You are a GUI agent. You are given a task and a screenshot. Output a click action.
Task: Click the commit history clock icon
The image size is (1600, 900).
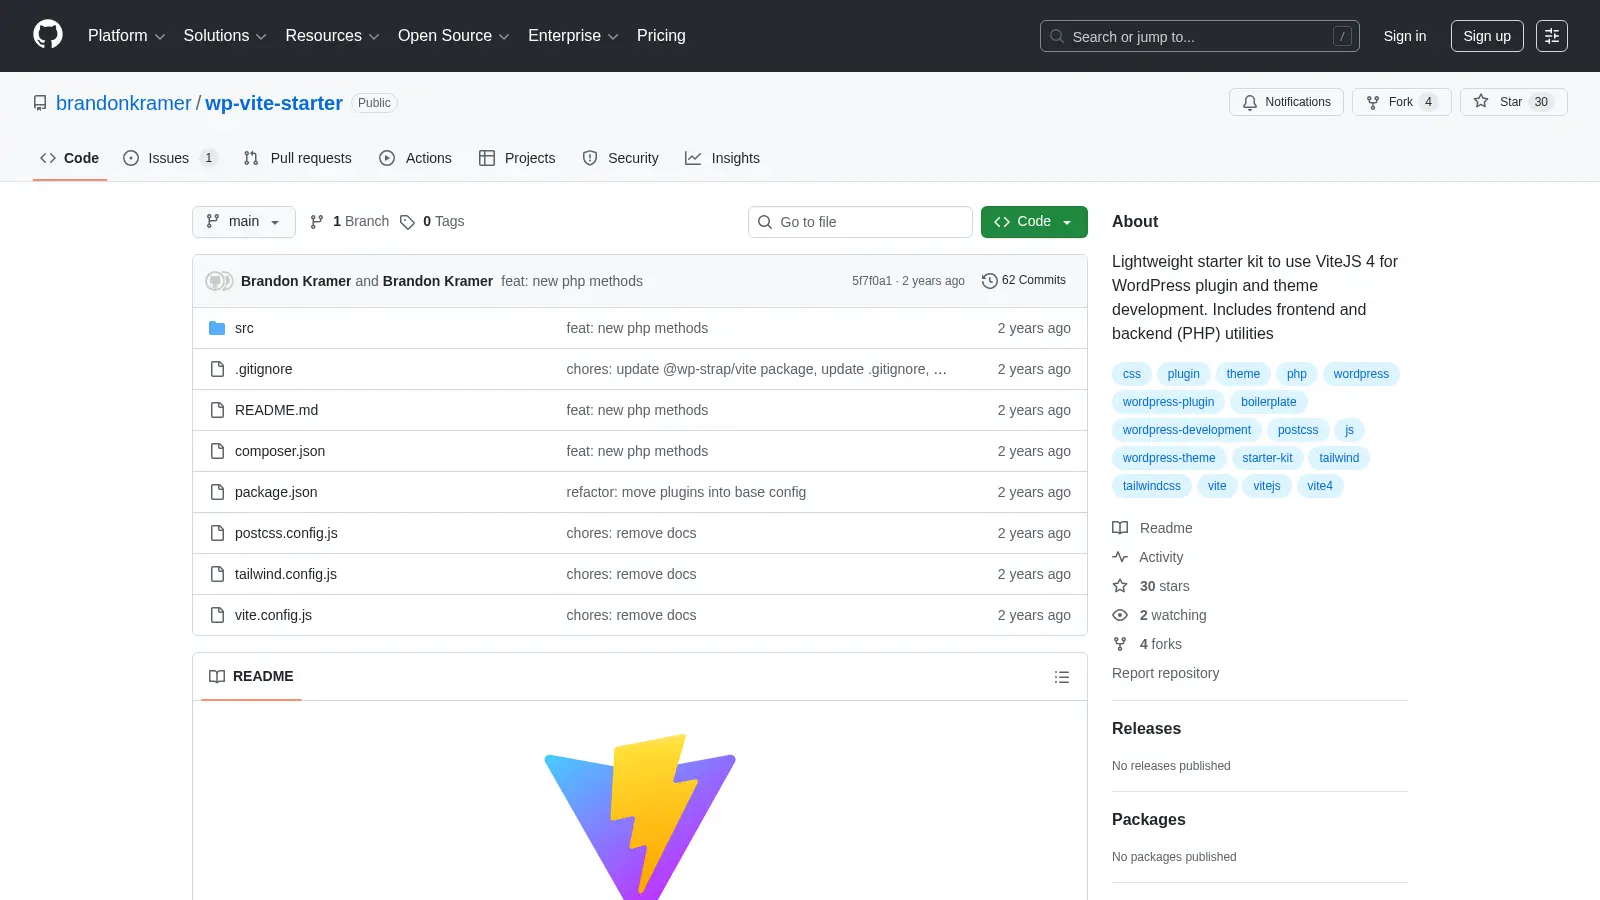990,281
